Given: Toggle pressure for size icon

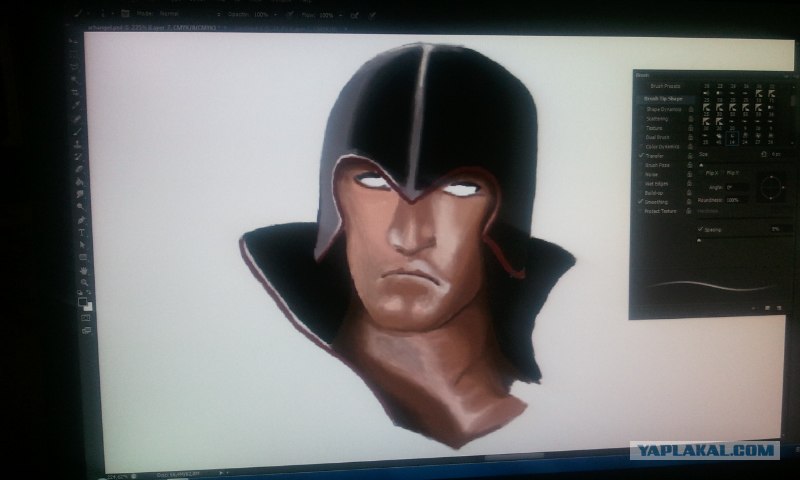Looking at the screenshot, I should pyautogui.click(x=372, y=14).
